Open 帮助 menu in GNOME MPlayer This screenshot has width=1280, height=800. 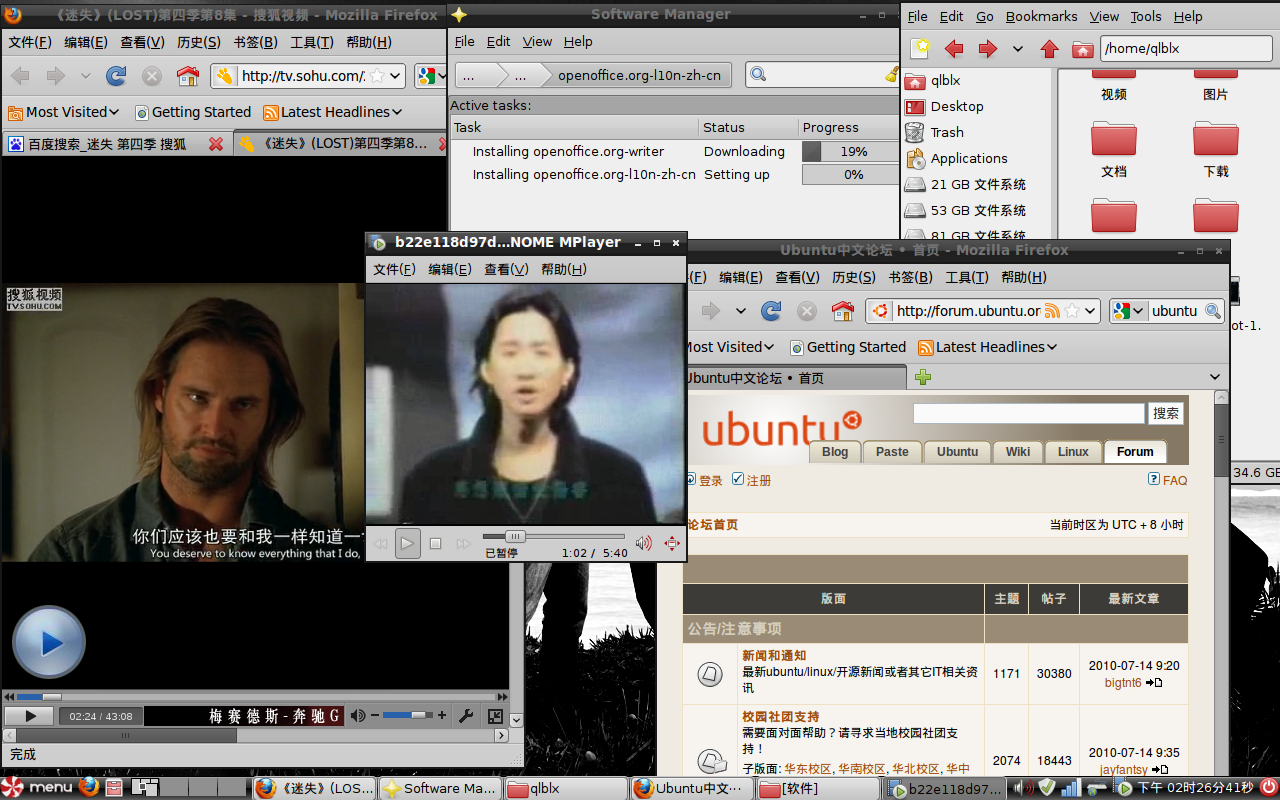coord(563,269)
